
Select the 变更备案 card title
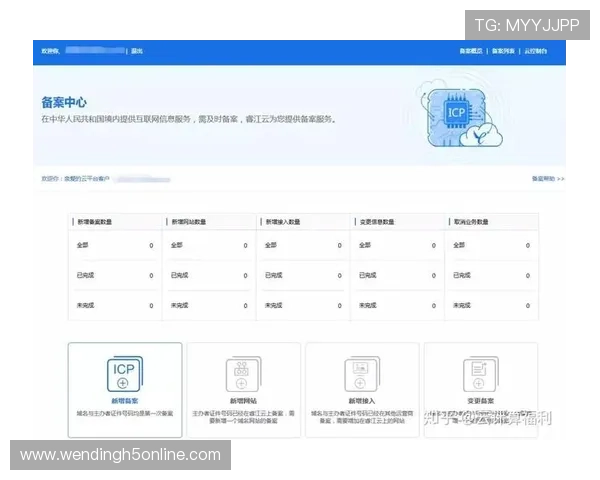pos(481,401)
